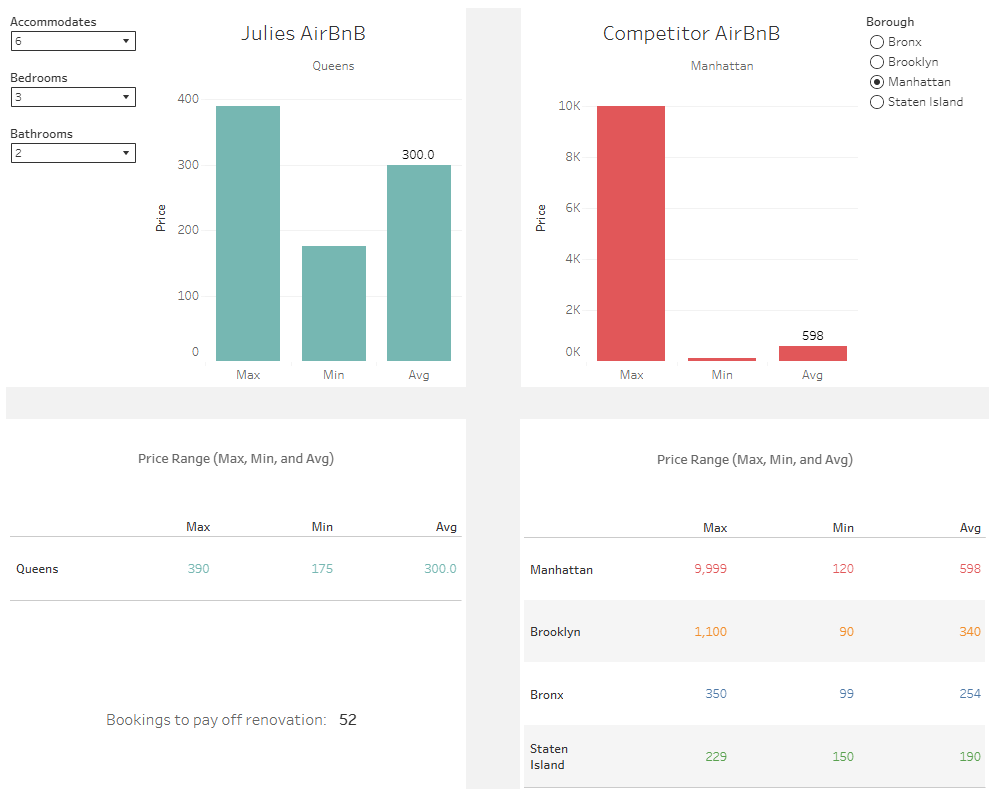Click Brooklyn avg value 340

(x=970, y=632)
